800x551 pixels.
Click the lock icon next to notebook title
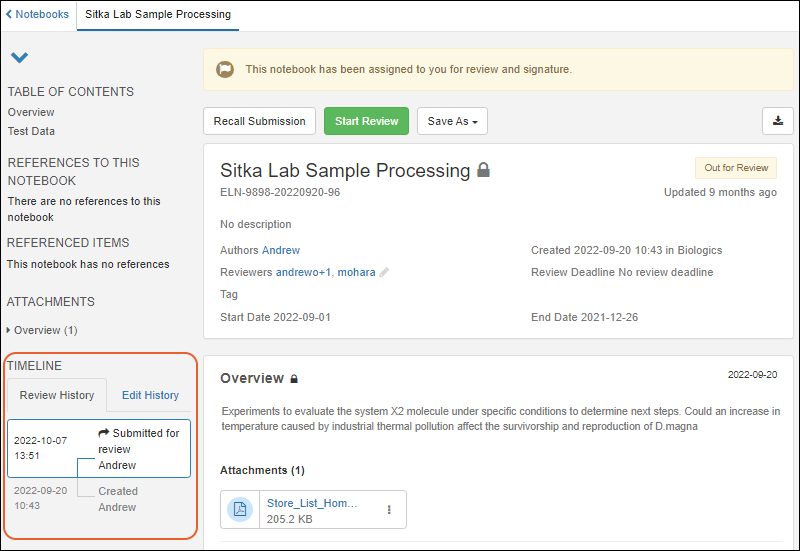click(484, 171)
